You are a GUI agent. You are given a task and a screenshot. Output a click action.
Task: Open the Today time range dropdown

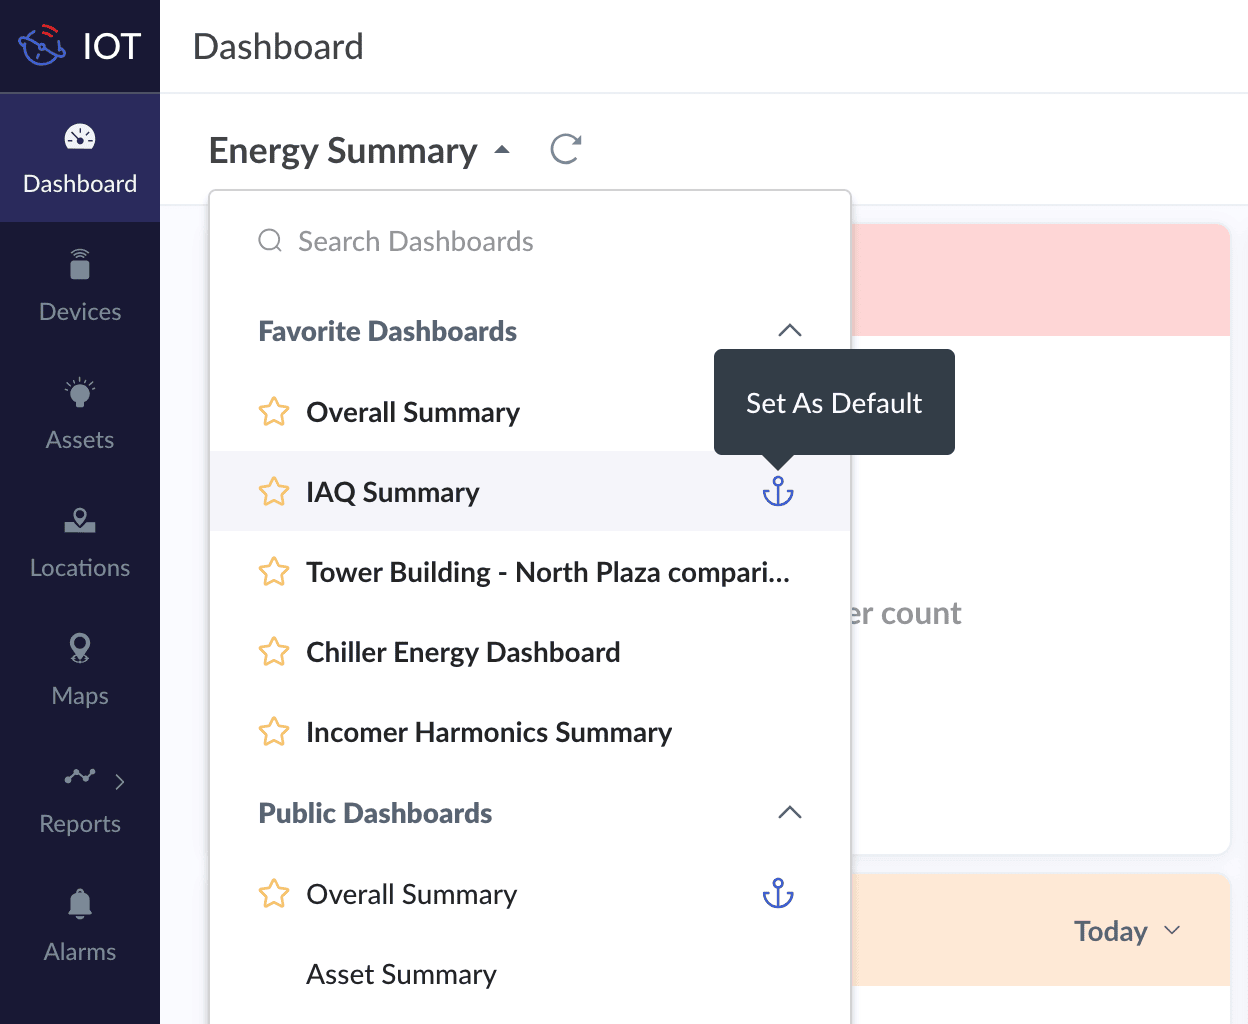(x=1127, y=931)
